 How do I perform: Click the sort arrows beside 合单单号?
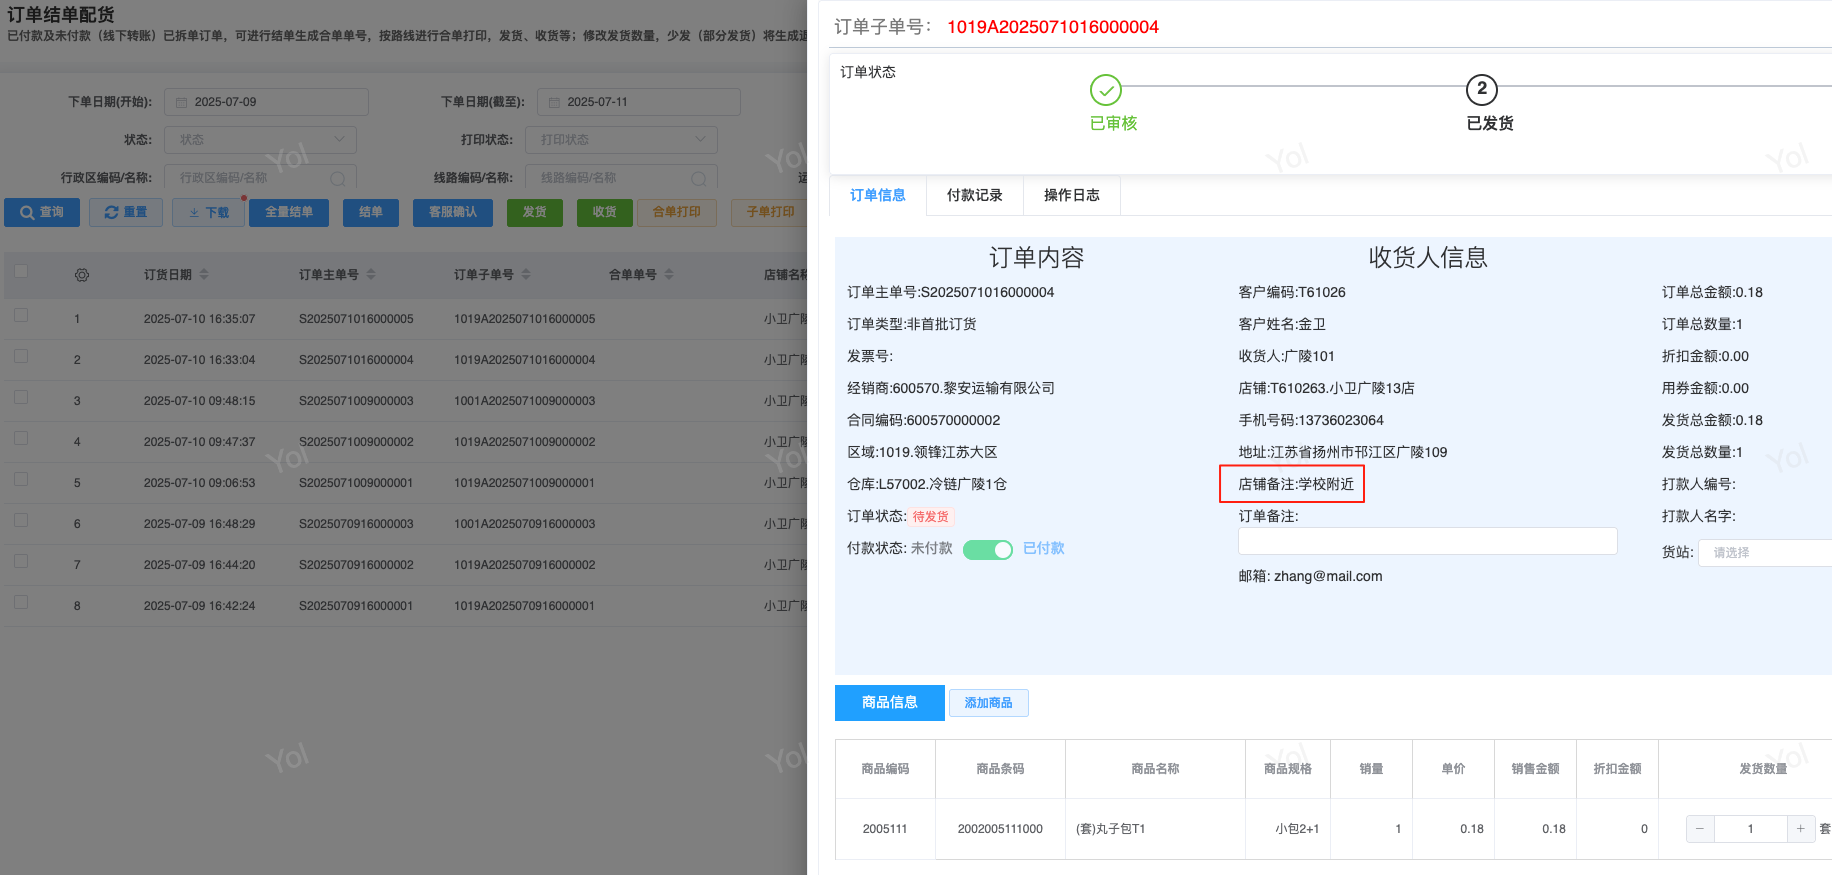click(x=669, y=274)
